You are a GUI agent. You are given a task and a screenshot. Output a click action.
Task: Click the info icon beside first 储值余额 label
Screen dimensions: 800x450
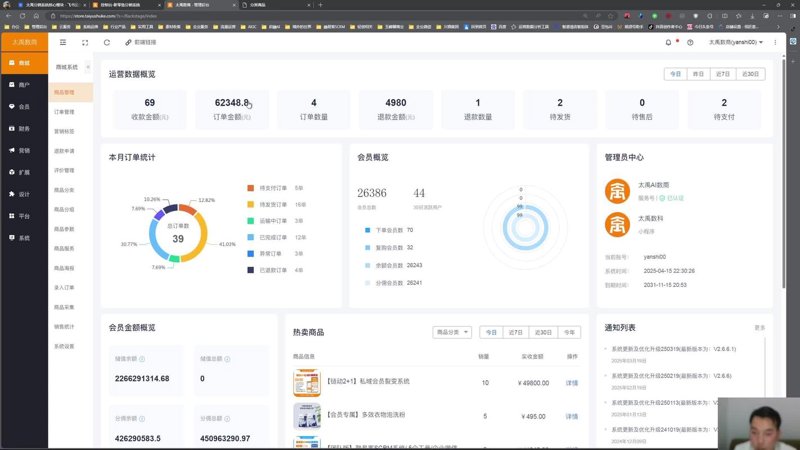click(142, 359)
